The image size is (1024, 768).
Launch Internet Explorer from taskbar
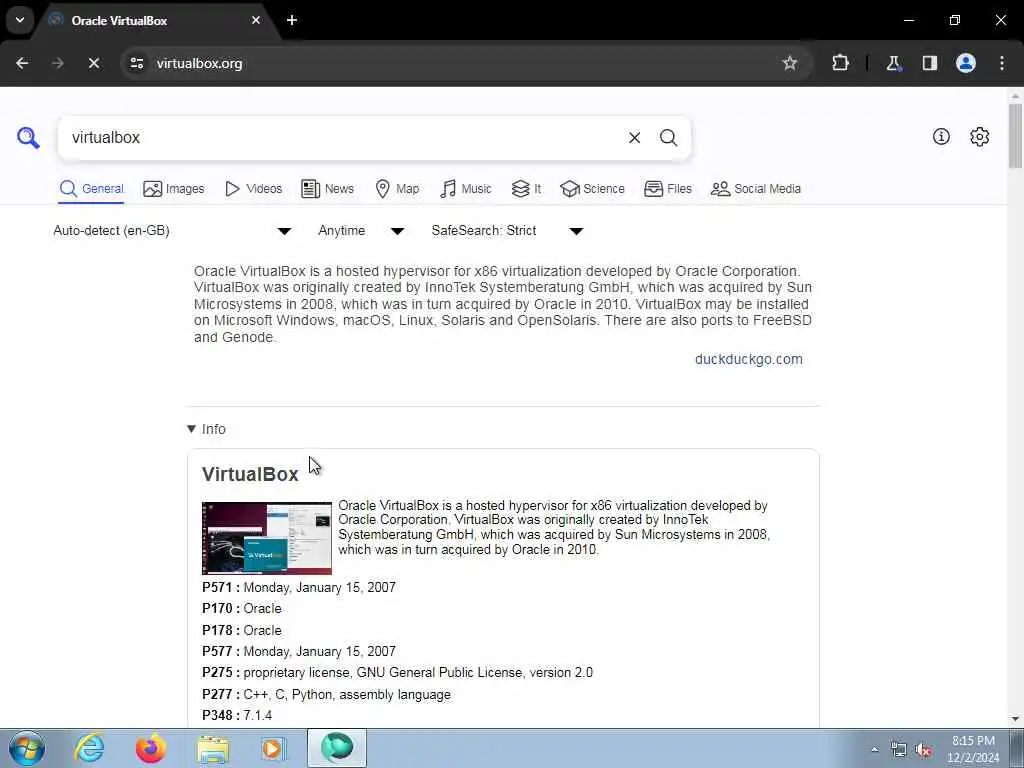pos(89,748)
